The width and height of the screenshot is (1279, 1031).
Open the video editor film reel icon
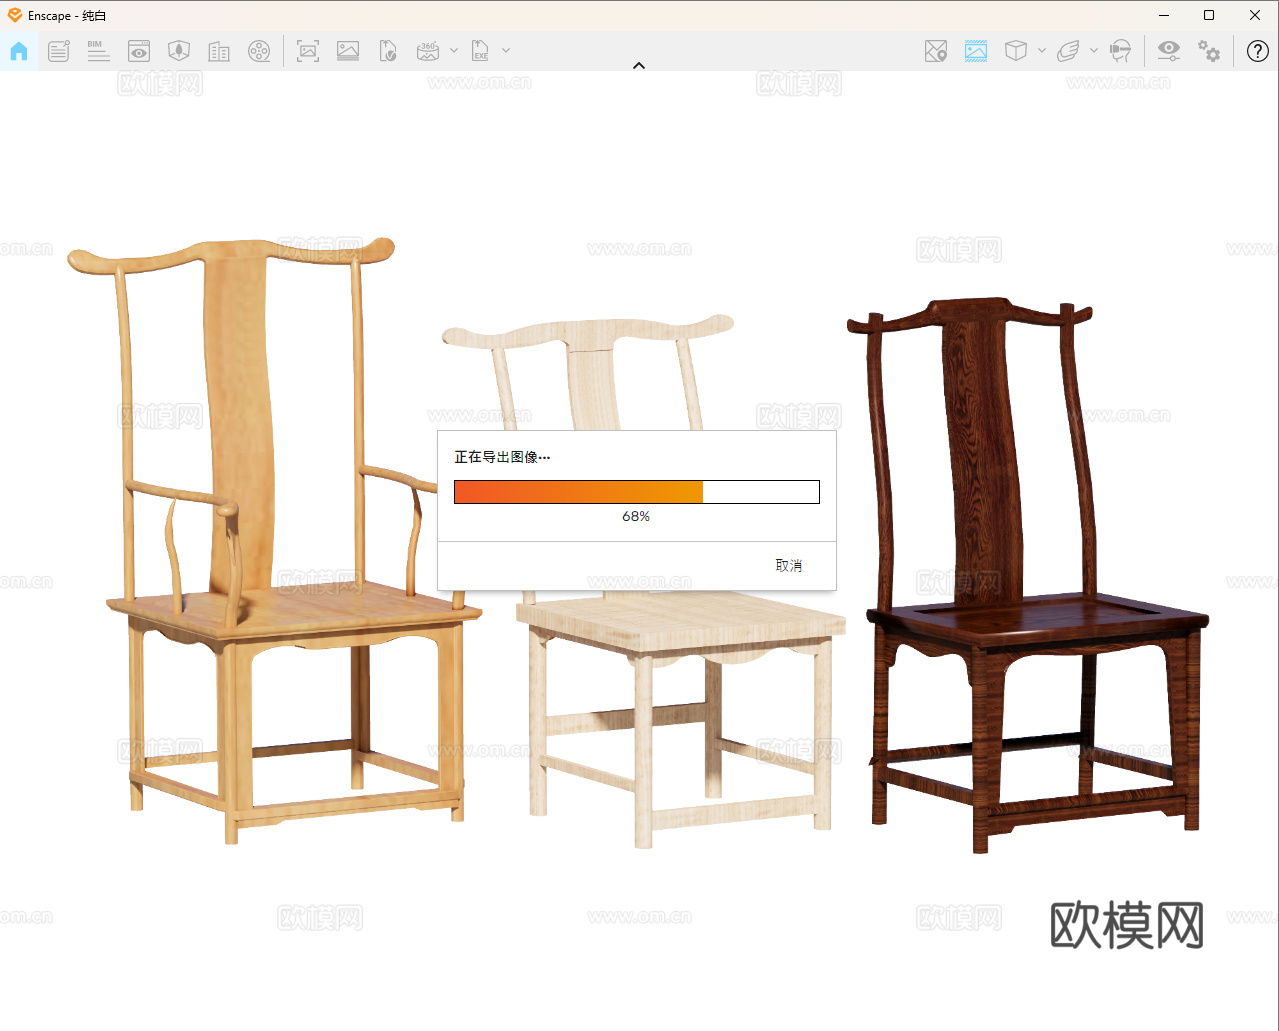pos(259,51)
